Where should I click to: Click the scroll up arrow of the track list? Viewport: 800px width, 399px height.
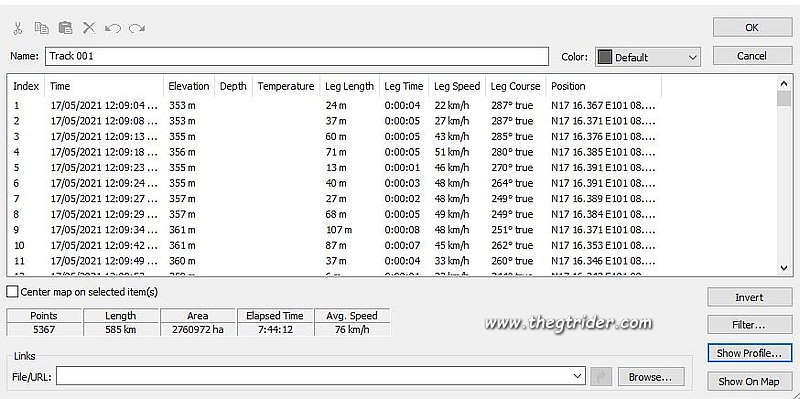(784, 84)
